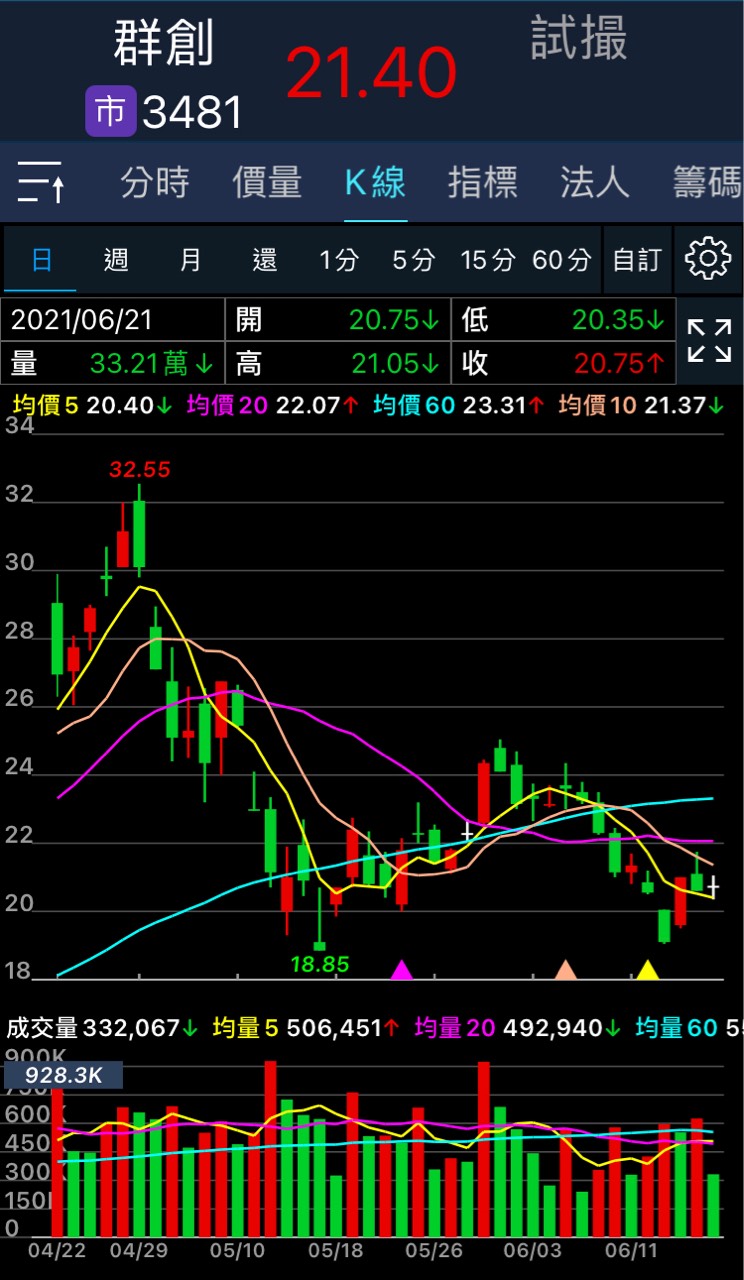
Task: Choose the 5分 interval
Action: (x=413, y=261)
